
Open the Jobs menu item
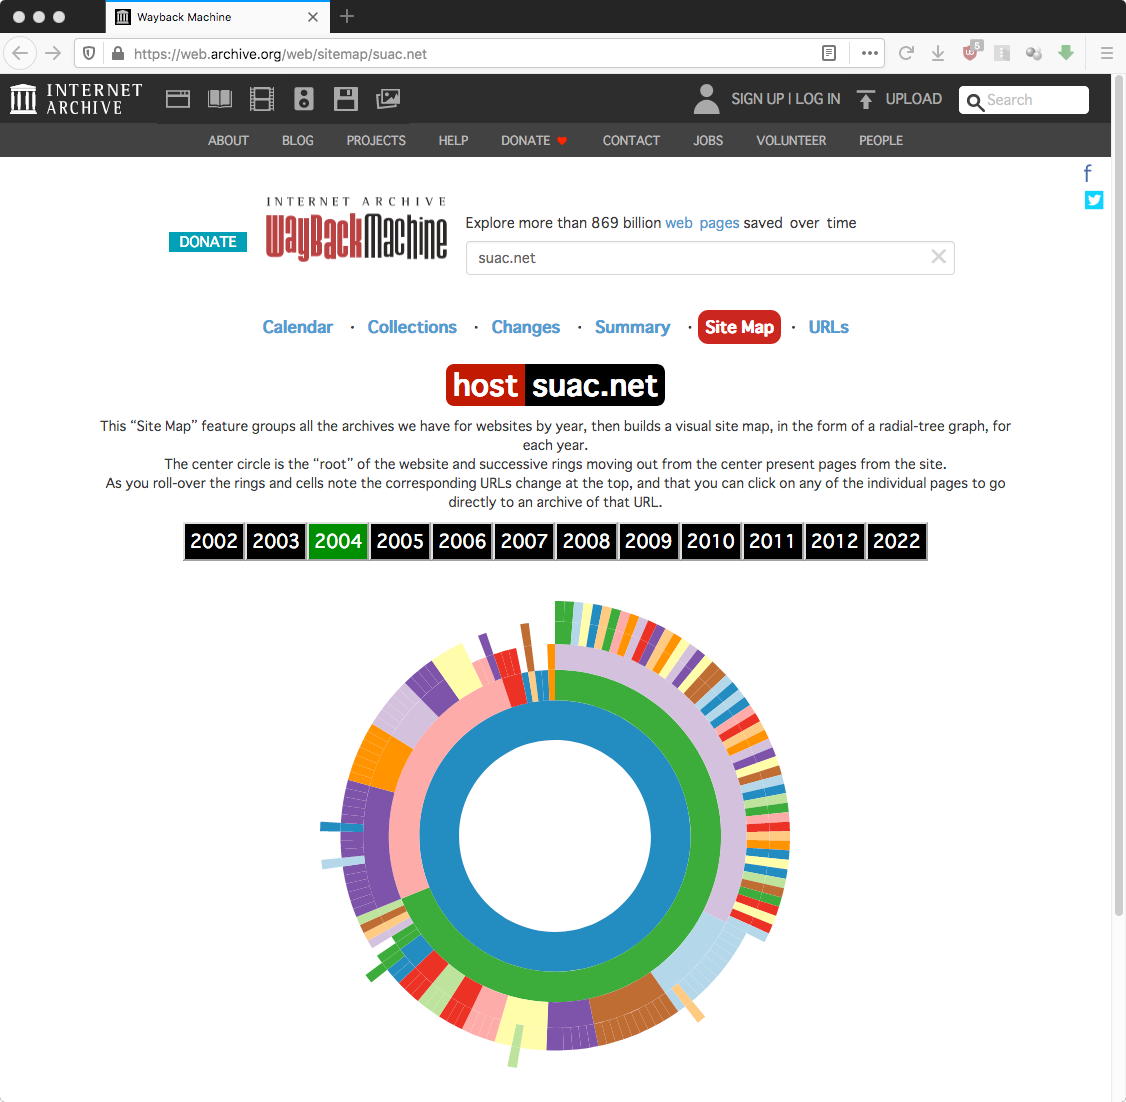[708, 141]
